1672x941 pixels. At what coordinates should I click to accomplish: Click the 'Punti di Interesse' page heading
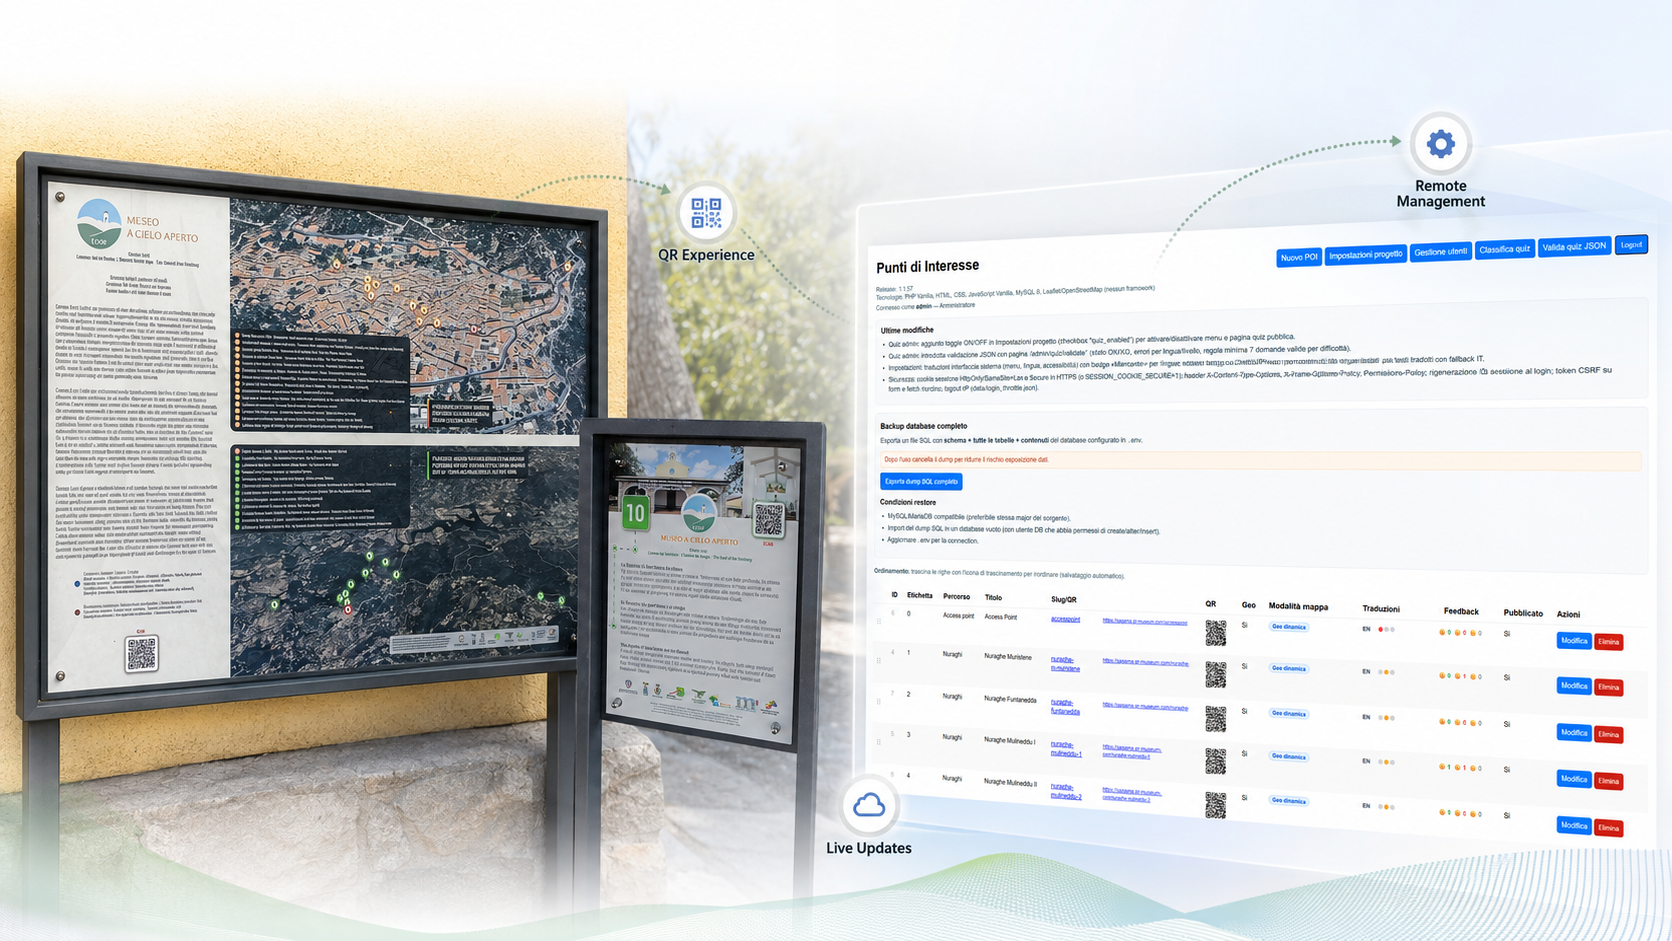click(x=927, y=267)
